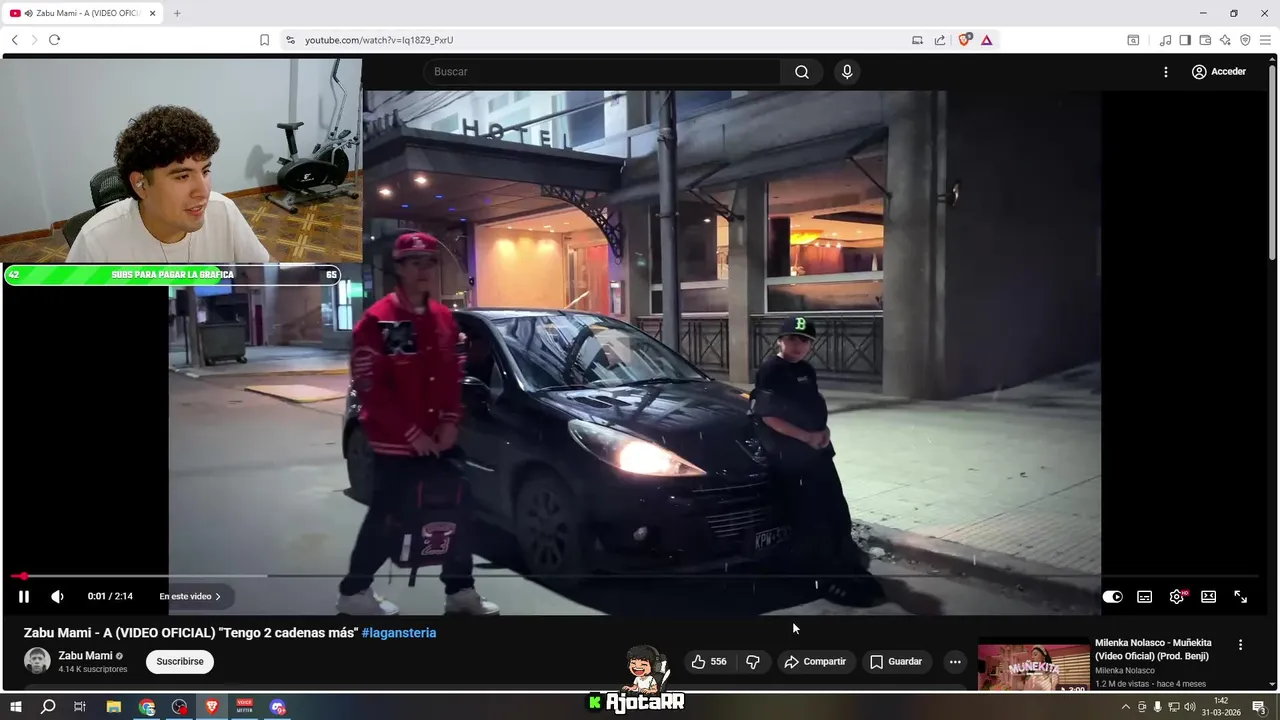Turn on subtitles in the player

click(1144, 596)
